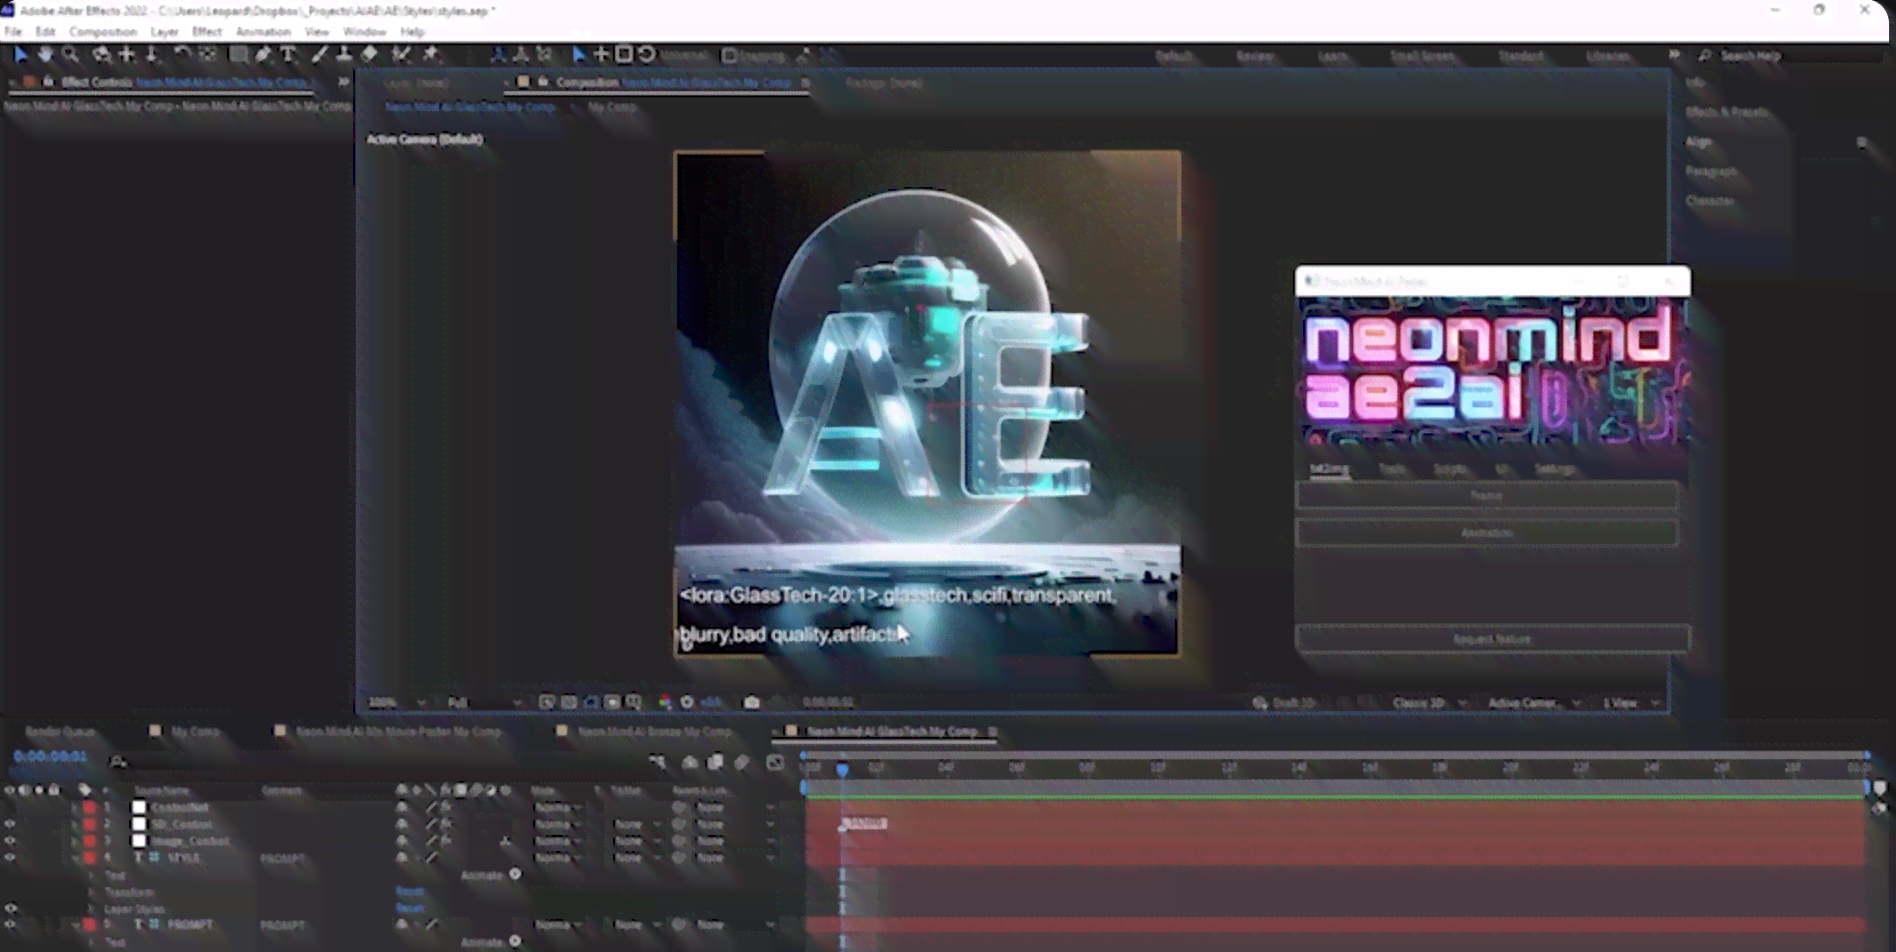The image size is (1896, 952).
Task: Open the Classic 3D renderer dropdown
Action: click(x=1429, y=703)
